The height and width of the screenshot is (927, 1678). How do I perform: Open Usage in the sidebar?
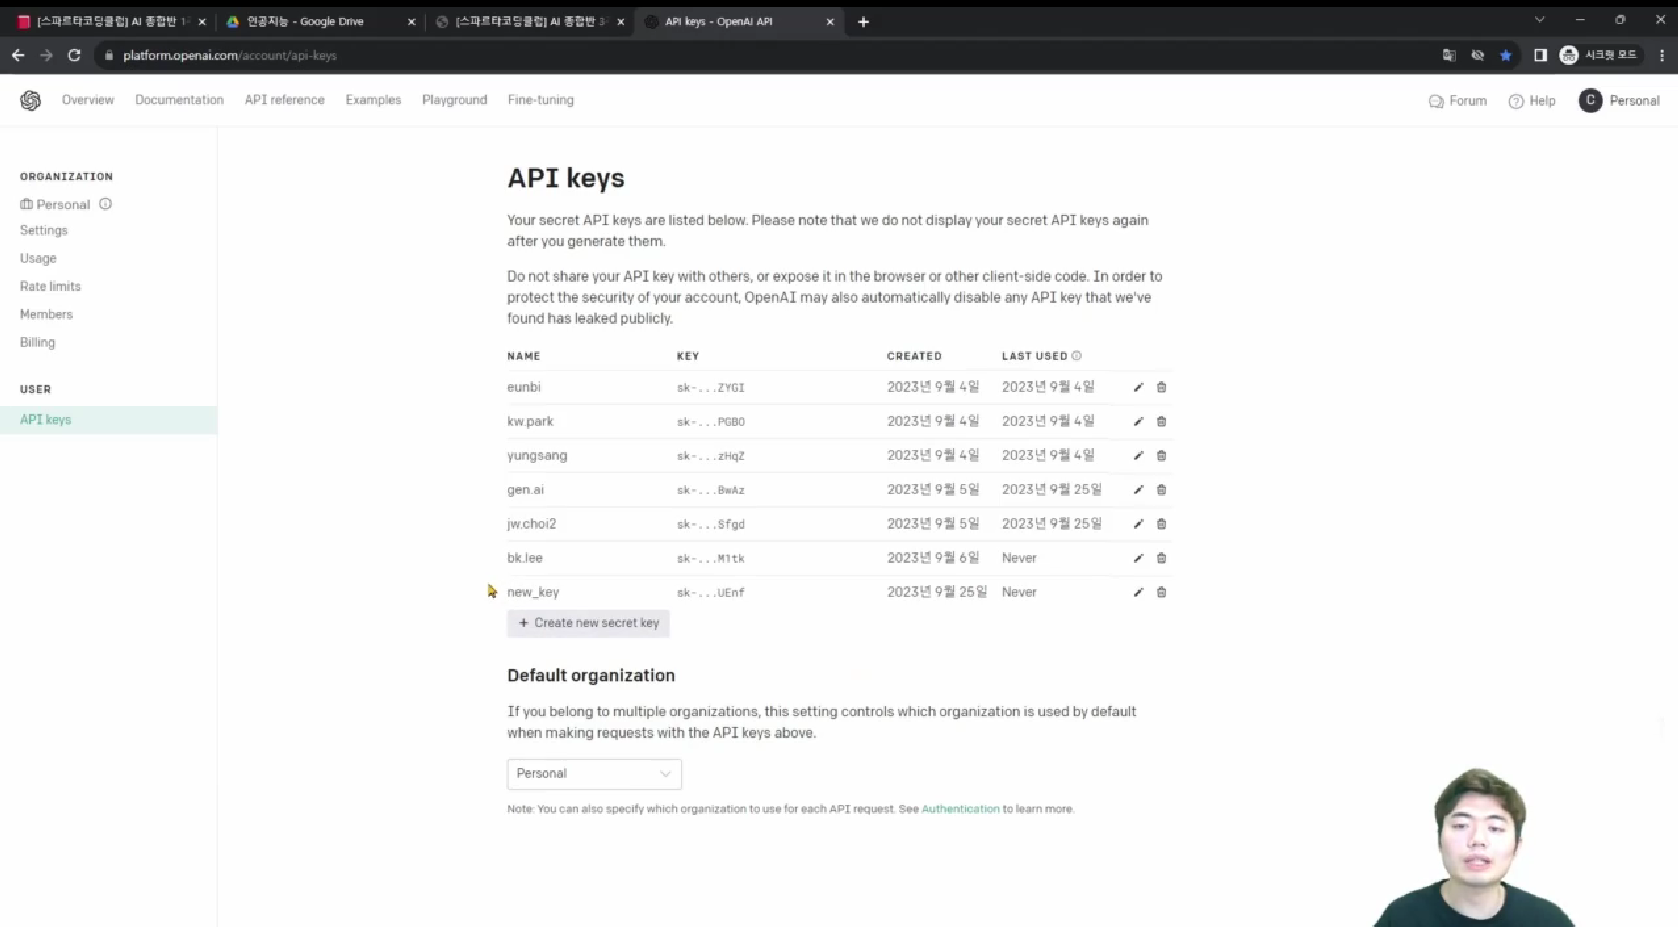[x=38, y=258]
